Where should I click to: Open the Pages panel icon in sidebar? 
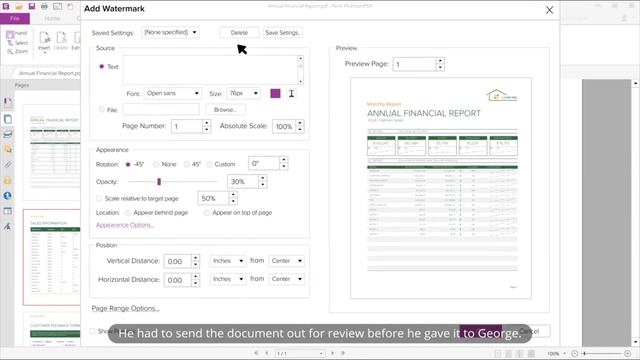pos(7,119)
